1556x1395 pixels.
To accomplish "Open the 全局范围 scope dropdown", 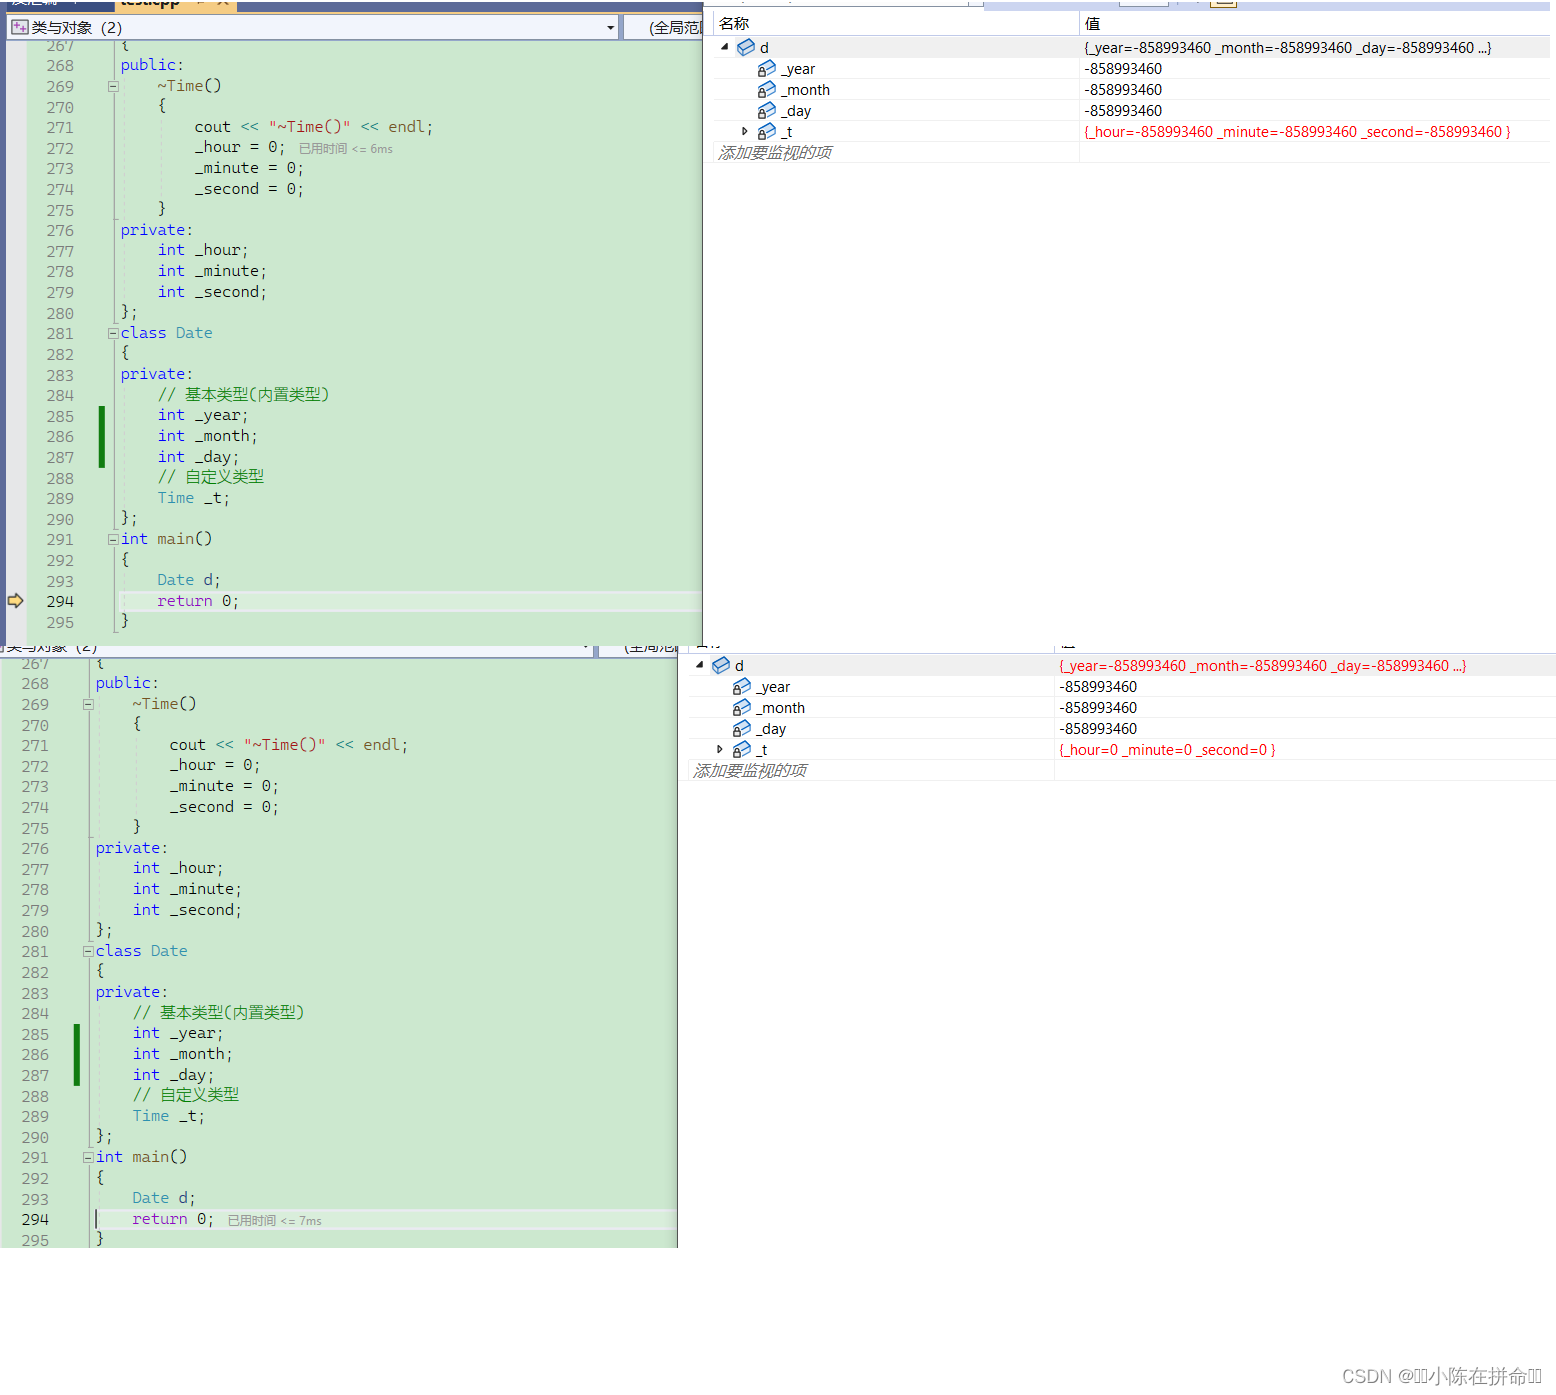I will [664, 28].
